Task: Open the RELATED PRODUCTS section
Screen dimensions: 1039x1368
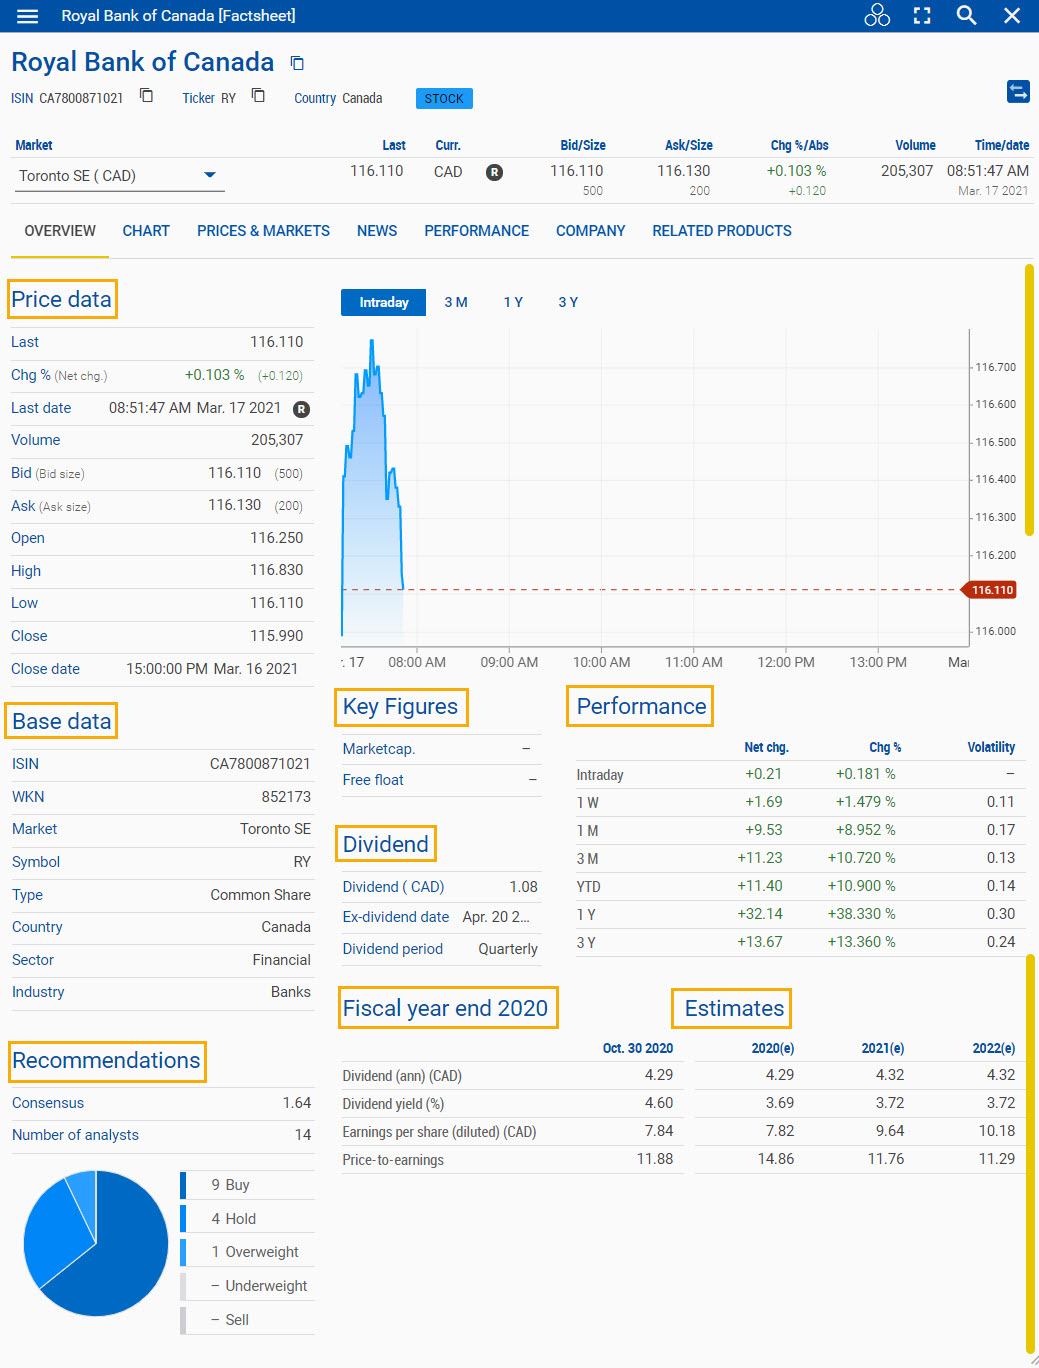Action: tap(721, 231)
